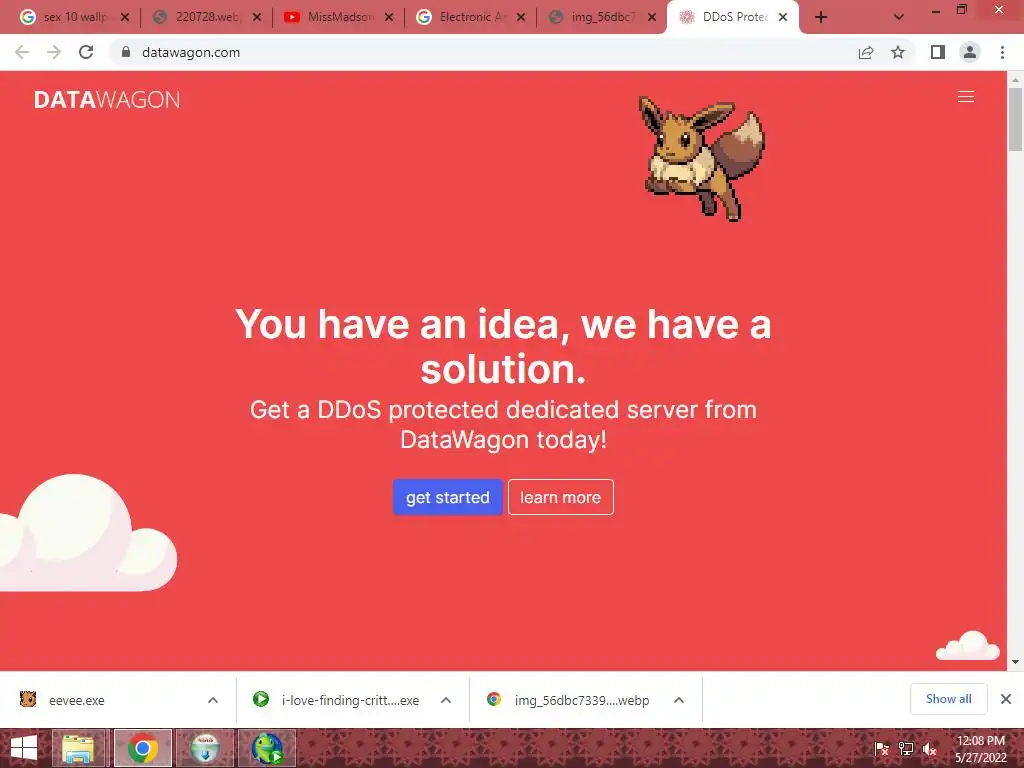Image resolution: width=1024 pixels, height=768 pixels.
Task: Click the padlock site info icon
Action: pyautogui.click(x=126, y=52)
